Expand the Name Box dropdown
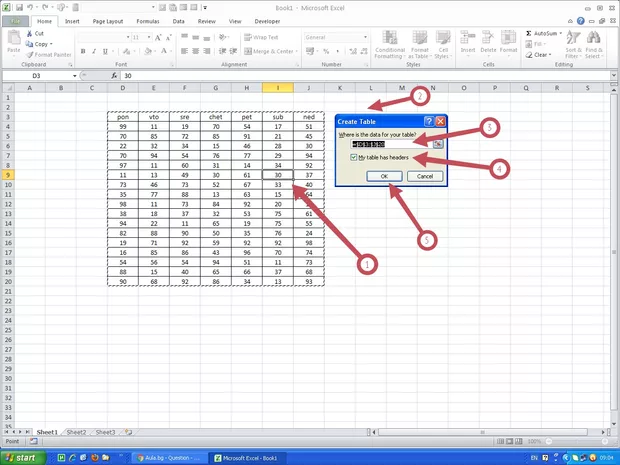 pyautogui.click(x=73, y=76)
